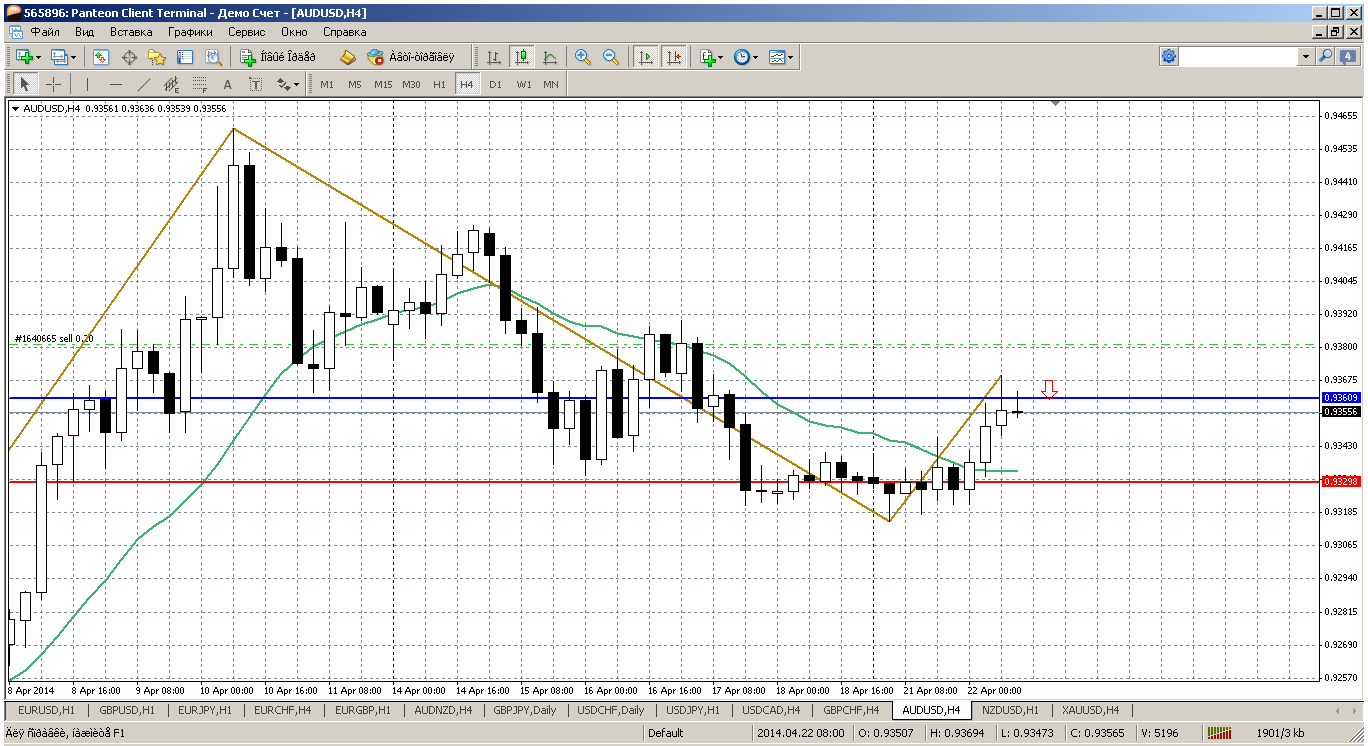Viewport: 1368px width, 746px height.
Task: Switch to the EURUSD,H1 chart tab
Action: click(x=46, y=710)
